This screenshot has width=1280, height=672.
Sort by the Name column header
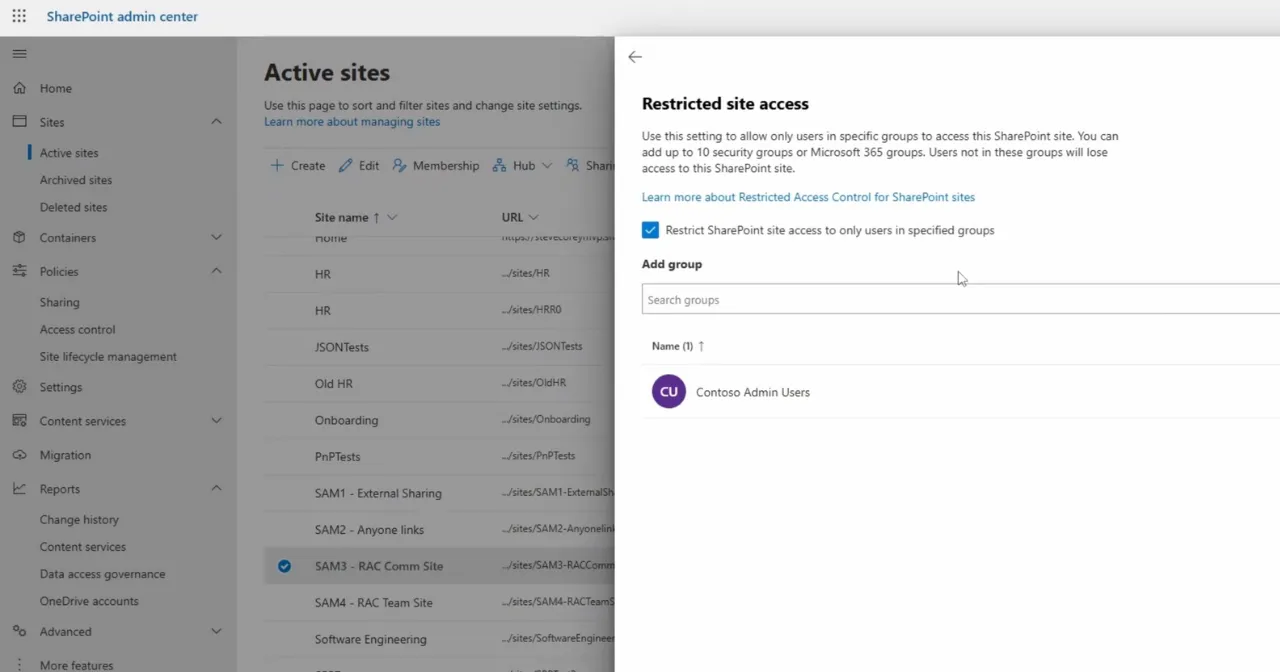(x=670, y=345)
